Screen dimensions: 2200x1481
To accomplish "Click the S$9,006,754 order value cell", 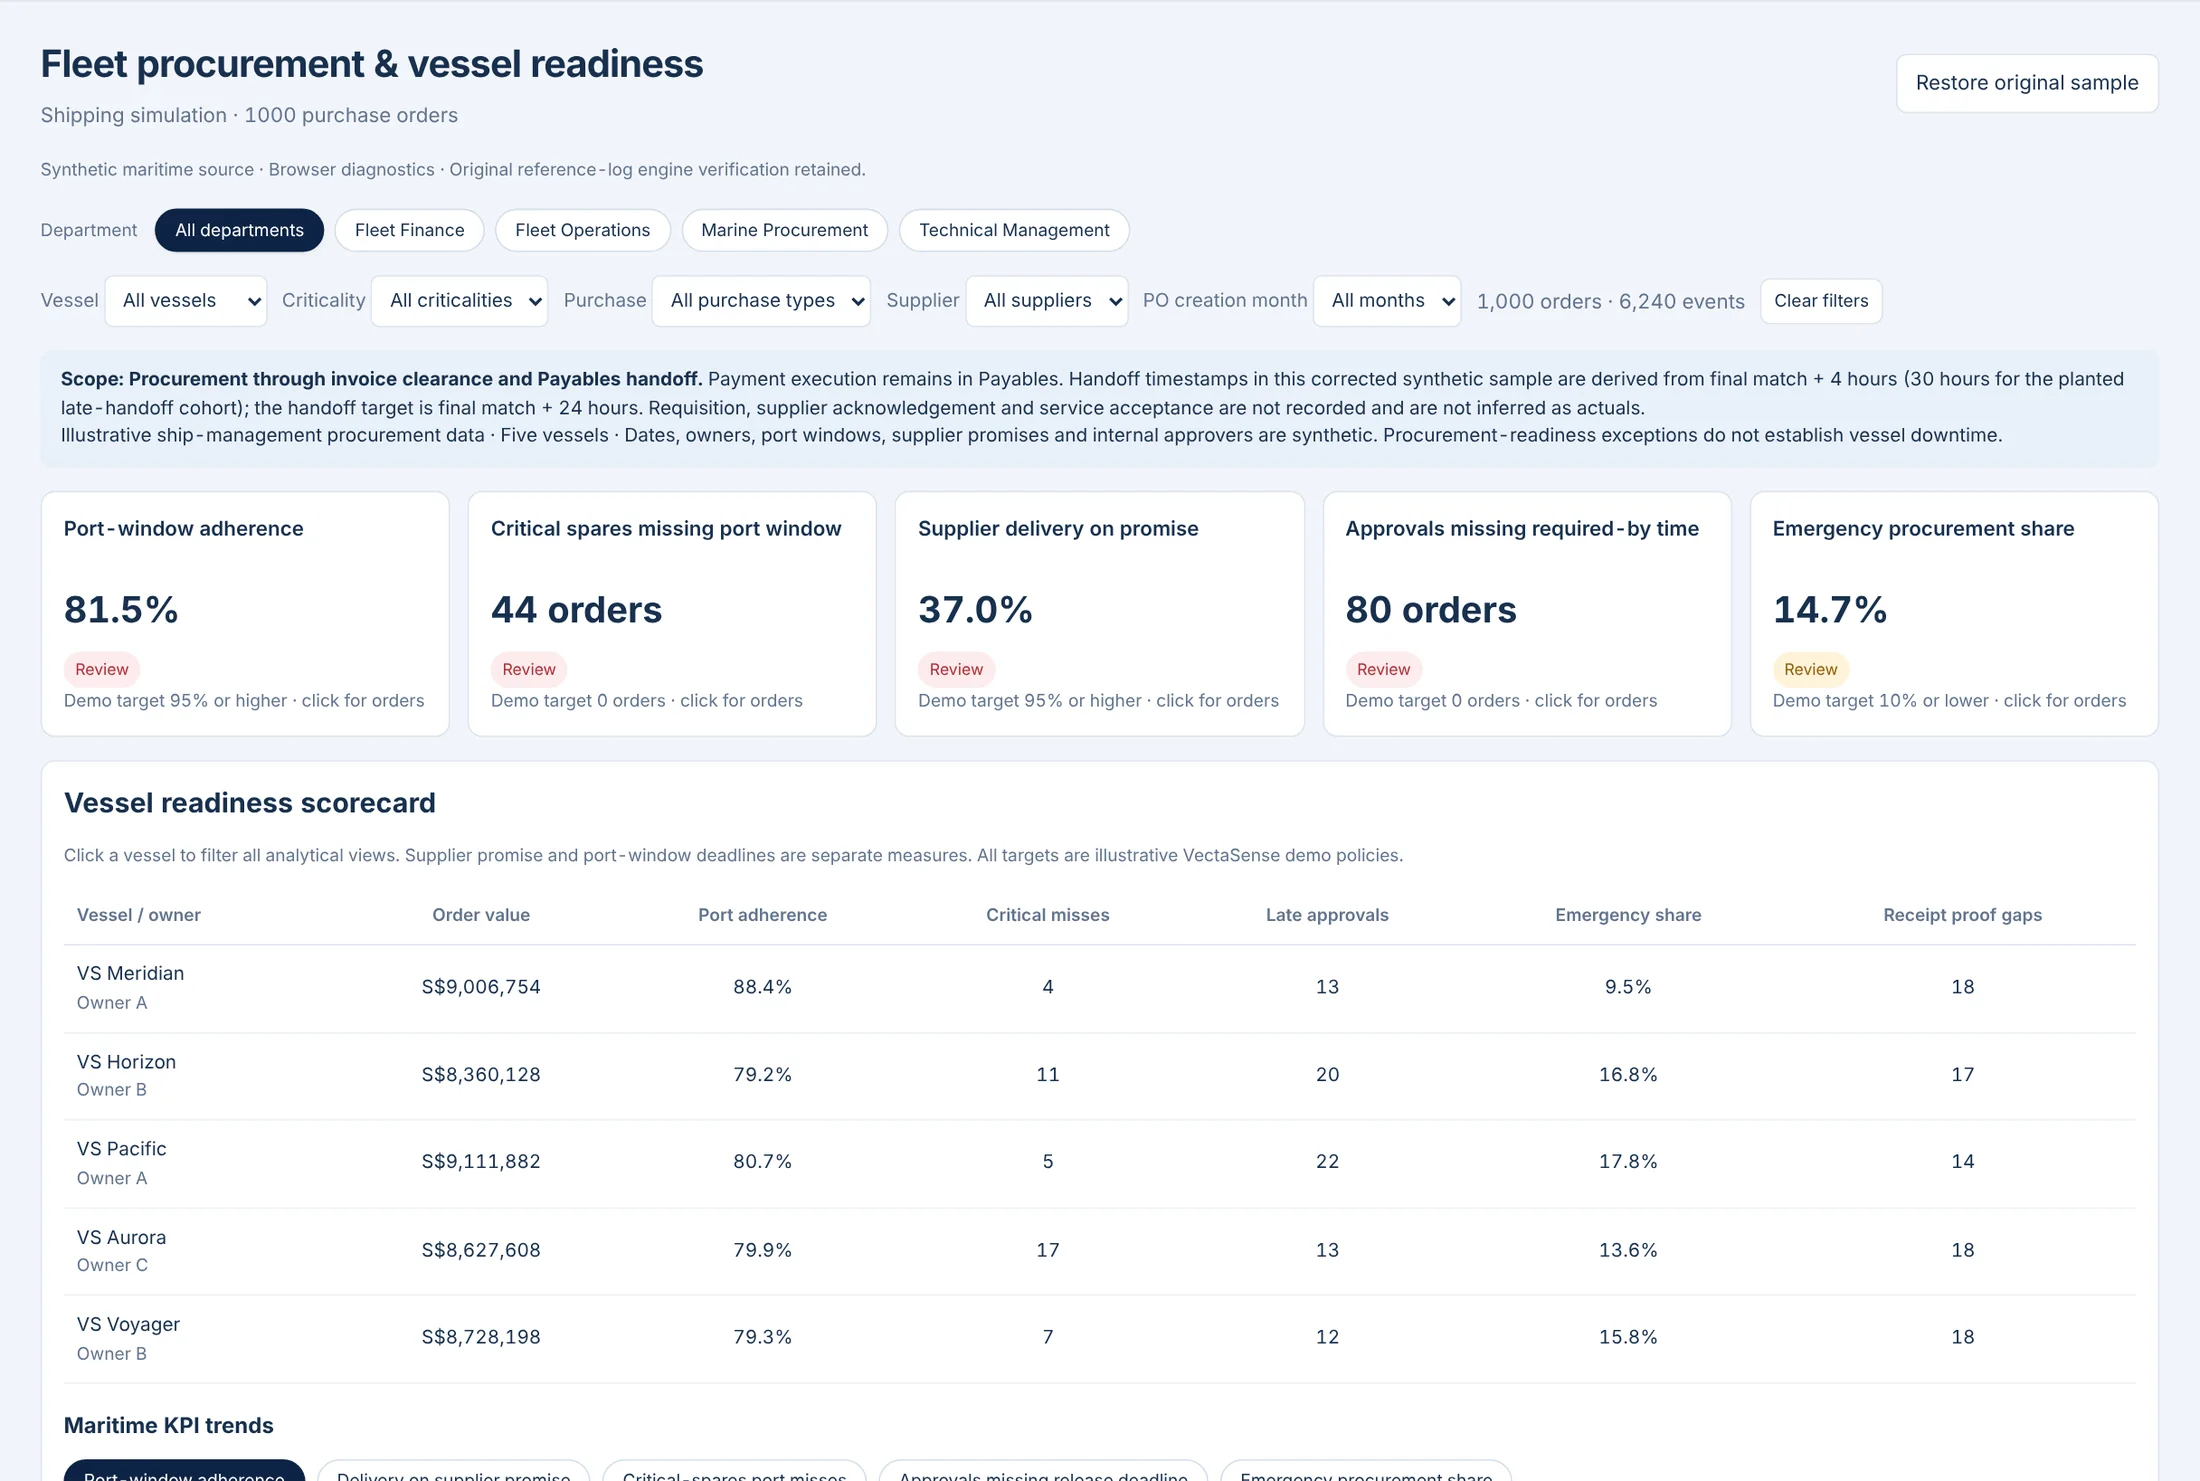I will (481, 987).
